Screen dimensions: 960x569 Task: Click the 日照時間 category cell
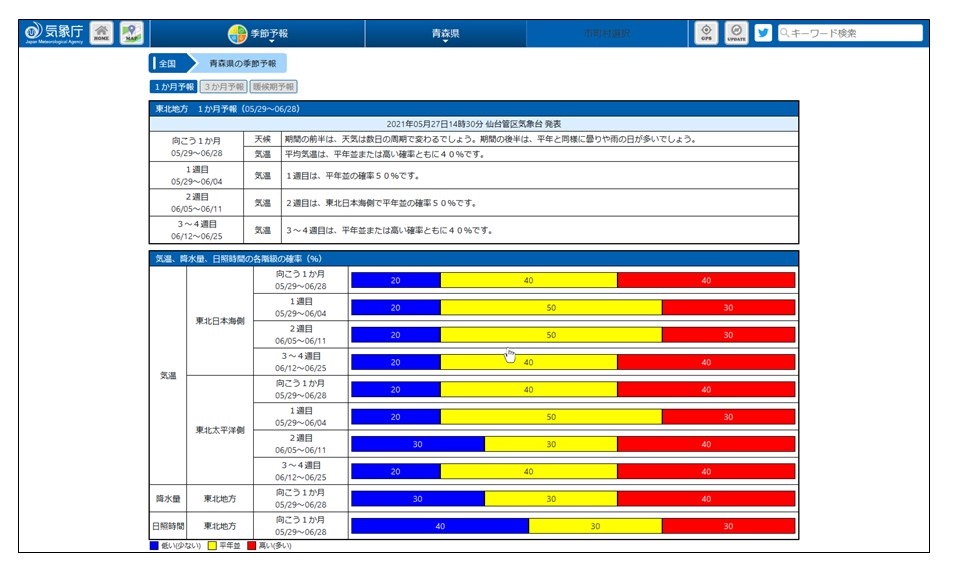[168, 526]
